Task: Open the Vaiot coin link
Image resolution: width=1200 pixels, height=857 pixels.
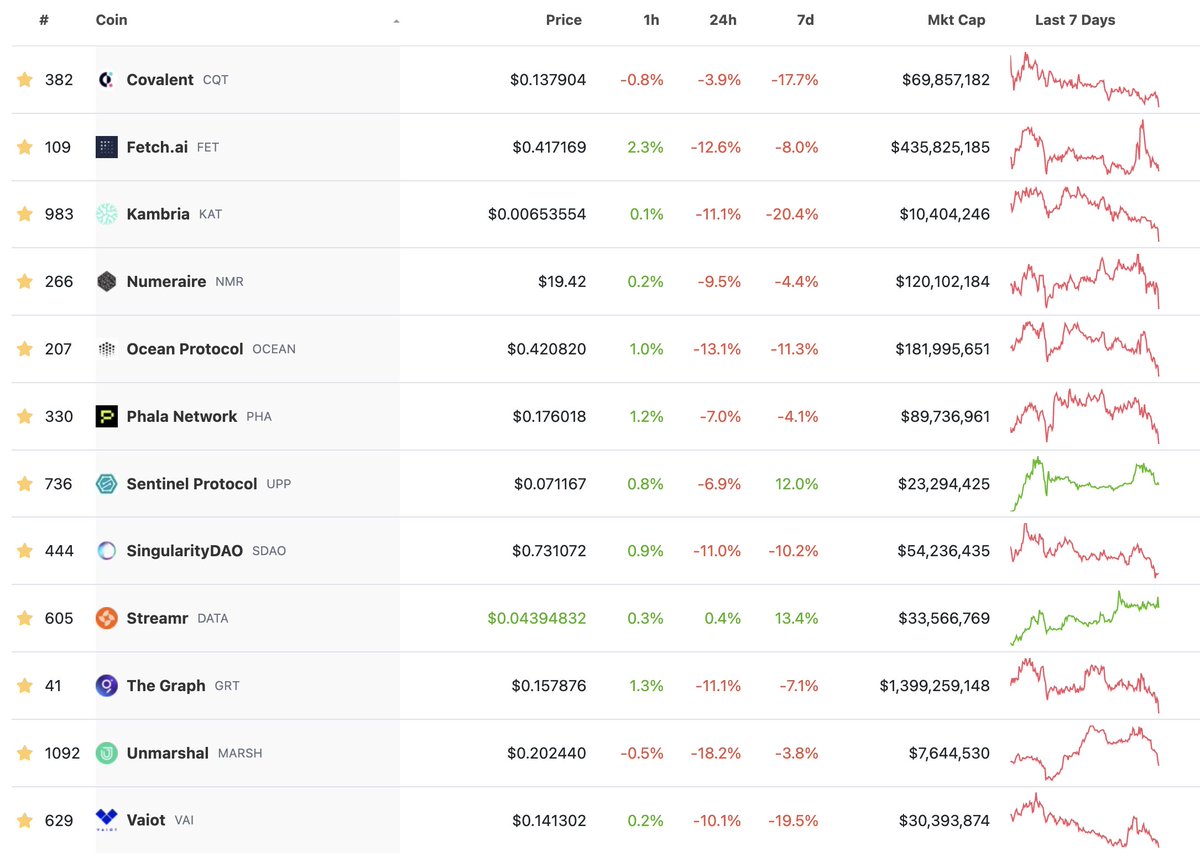Action: 146,820
